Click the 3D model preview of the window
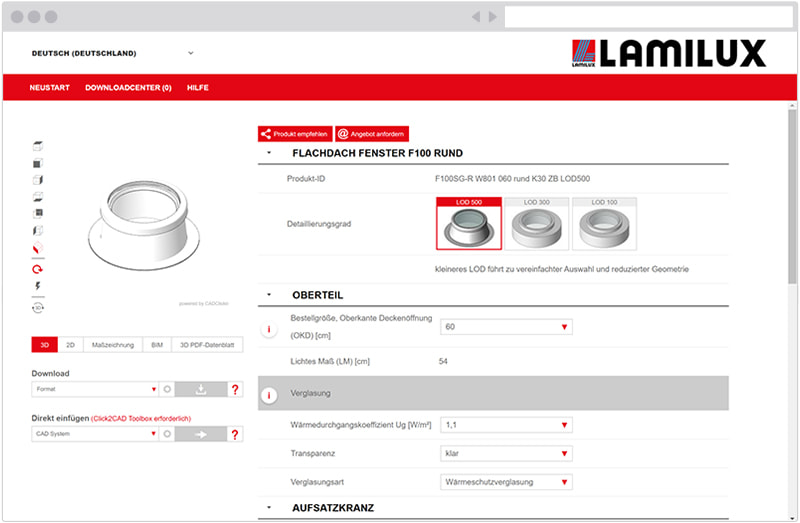Screen dimensions: 800x523 [x=144, y=225]
